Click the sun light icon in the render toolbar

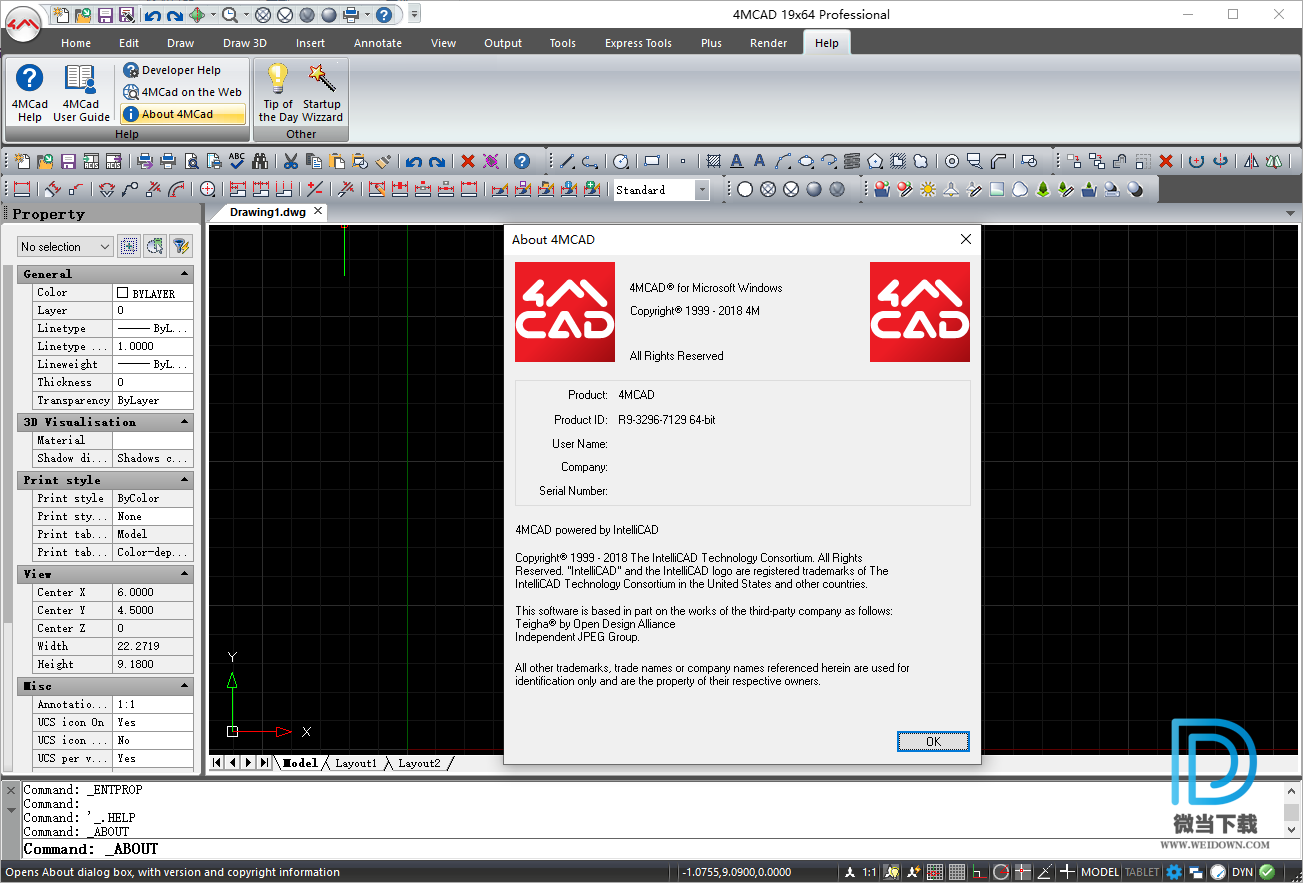point(928,189)
